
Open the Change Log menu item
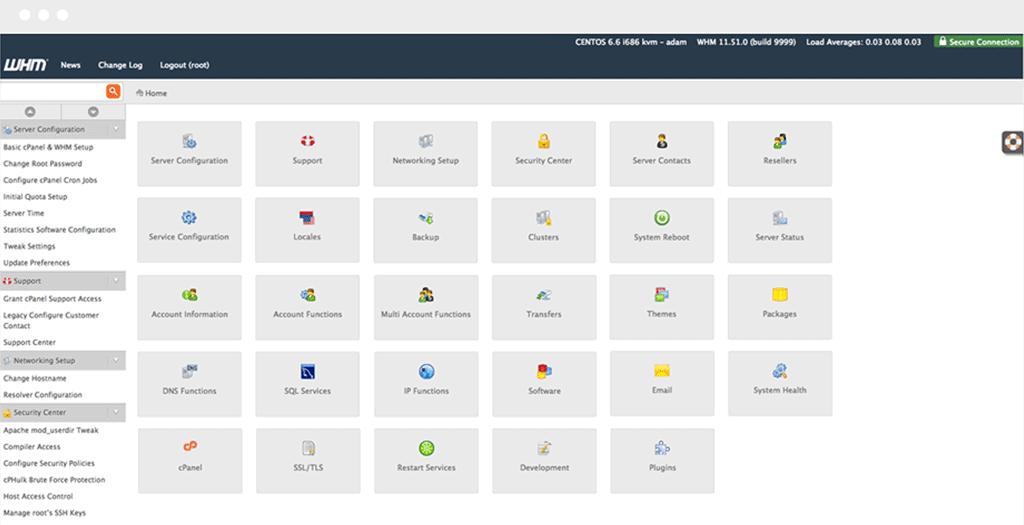coord(120,65)
